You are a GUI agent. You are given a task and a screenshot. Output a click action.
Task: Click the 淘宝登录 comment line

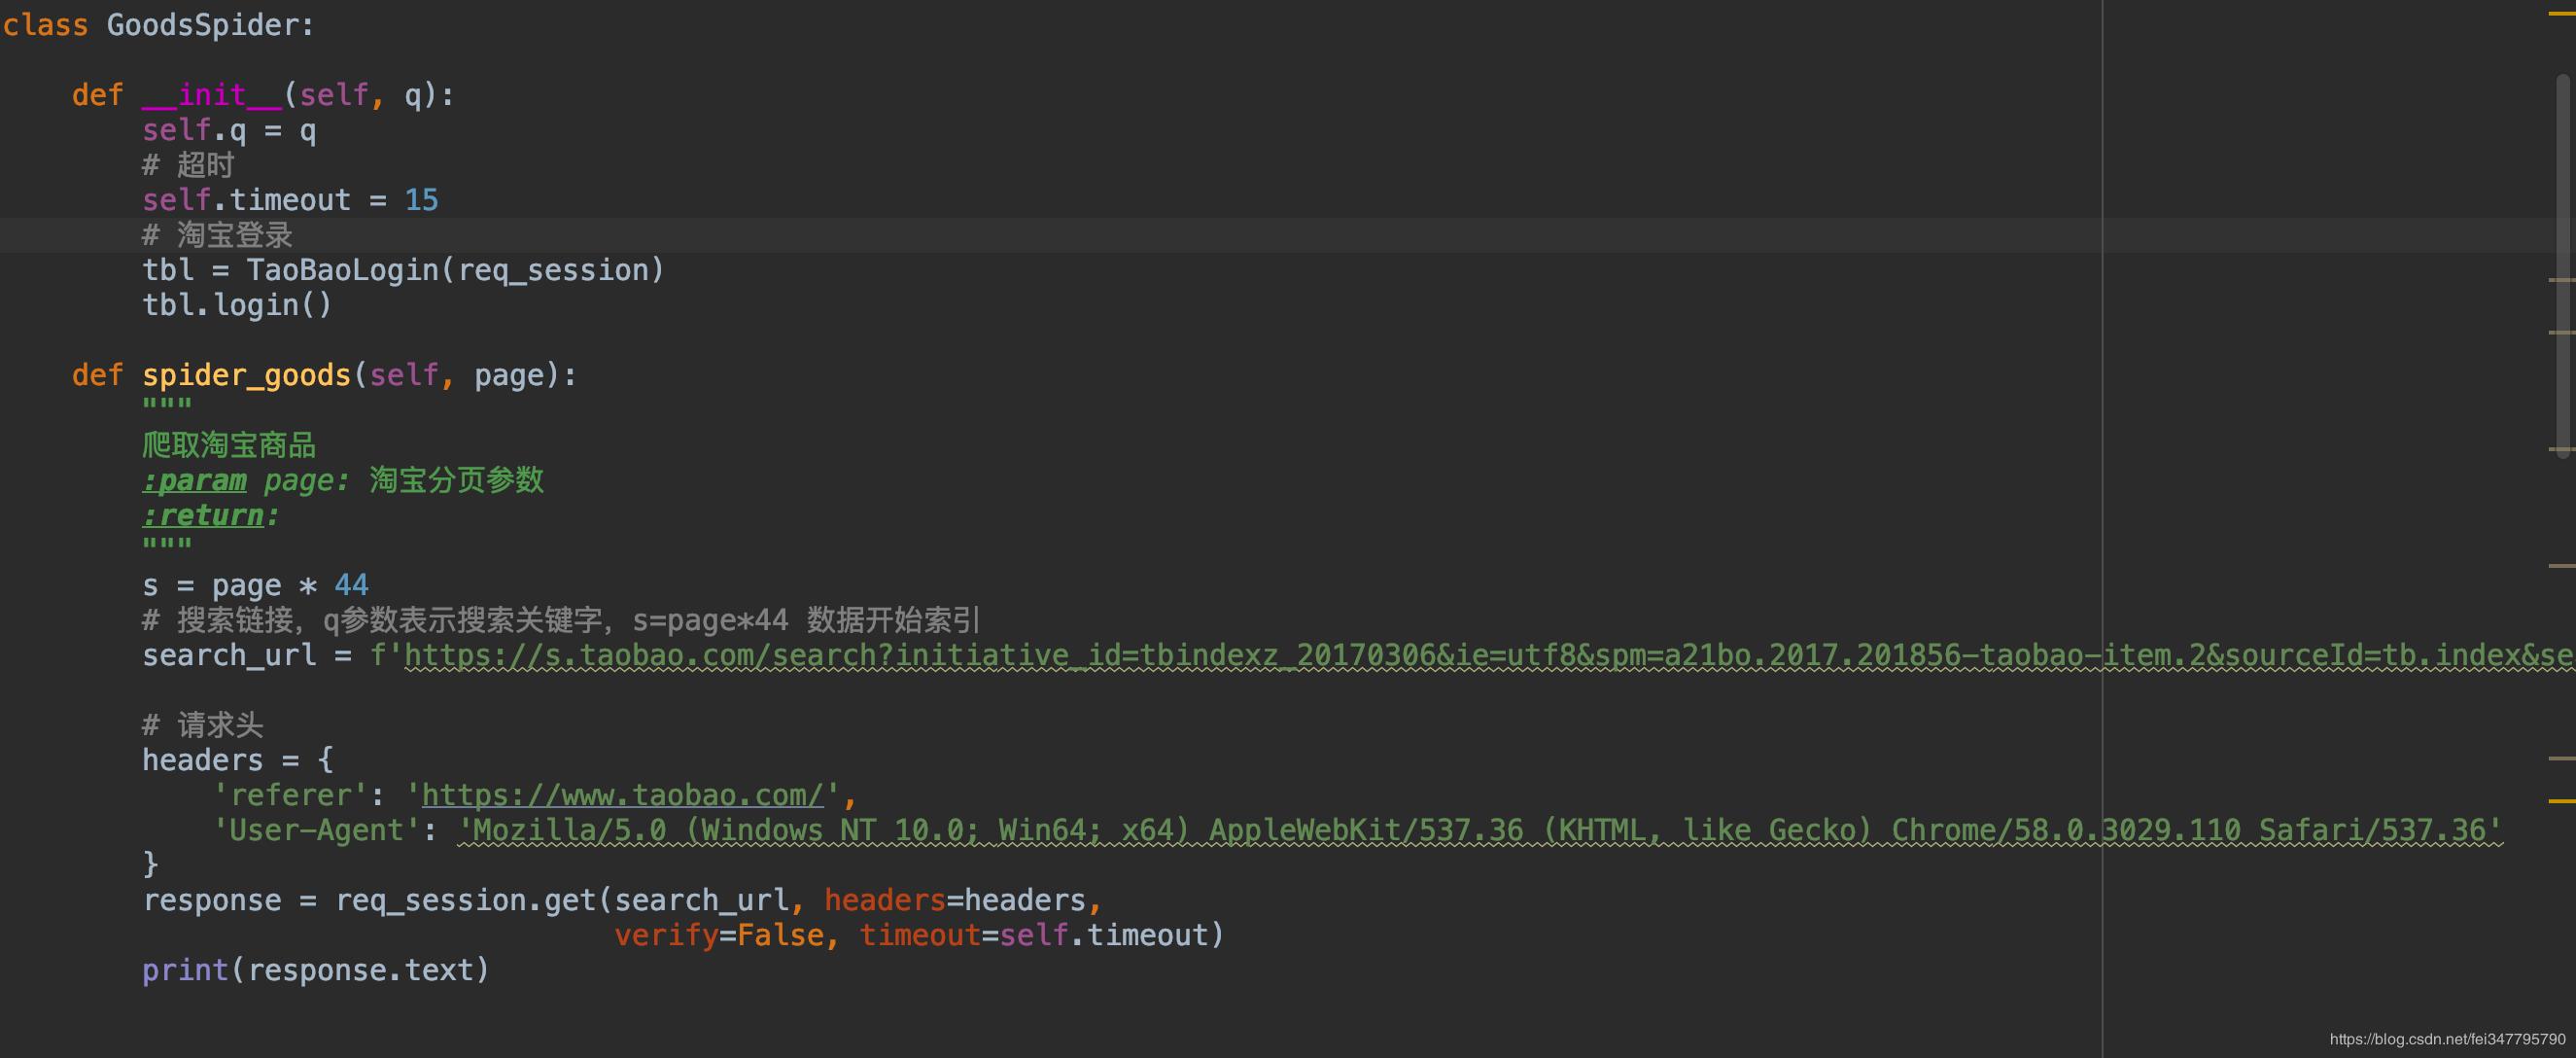(218, 234)
